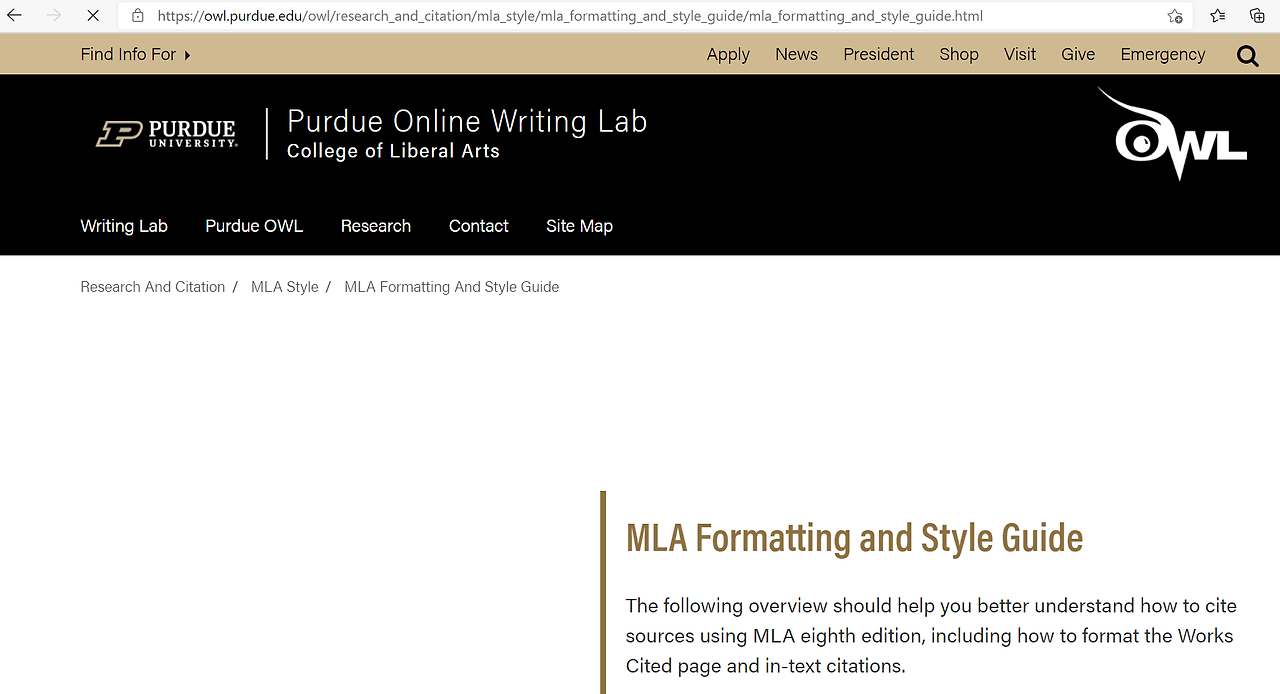
Task: Click the OWL logo
Action: coord(1172,134)
